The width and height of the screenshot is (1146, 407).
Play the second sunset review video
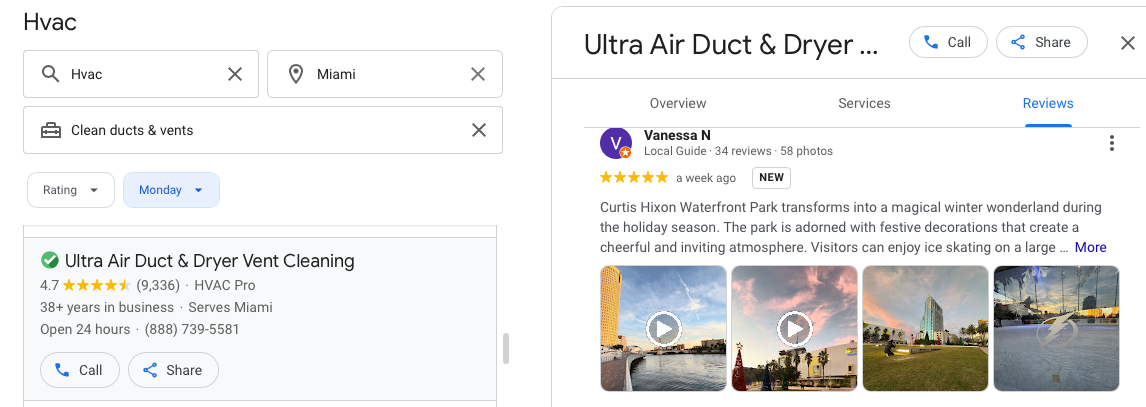click(x=794, y=328)
